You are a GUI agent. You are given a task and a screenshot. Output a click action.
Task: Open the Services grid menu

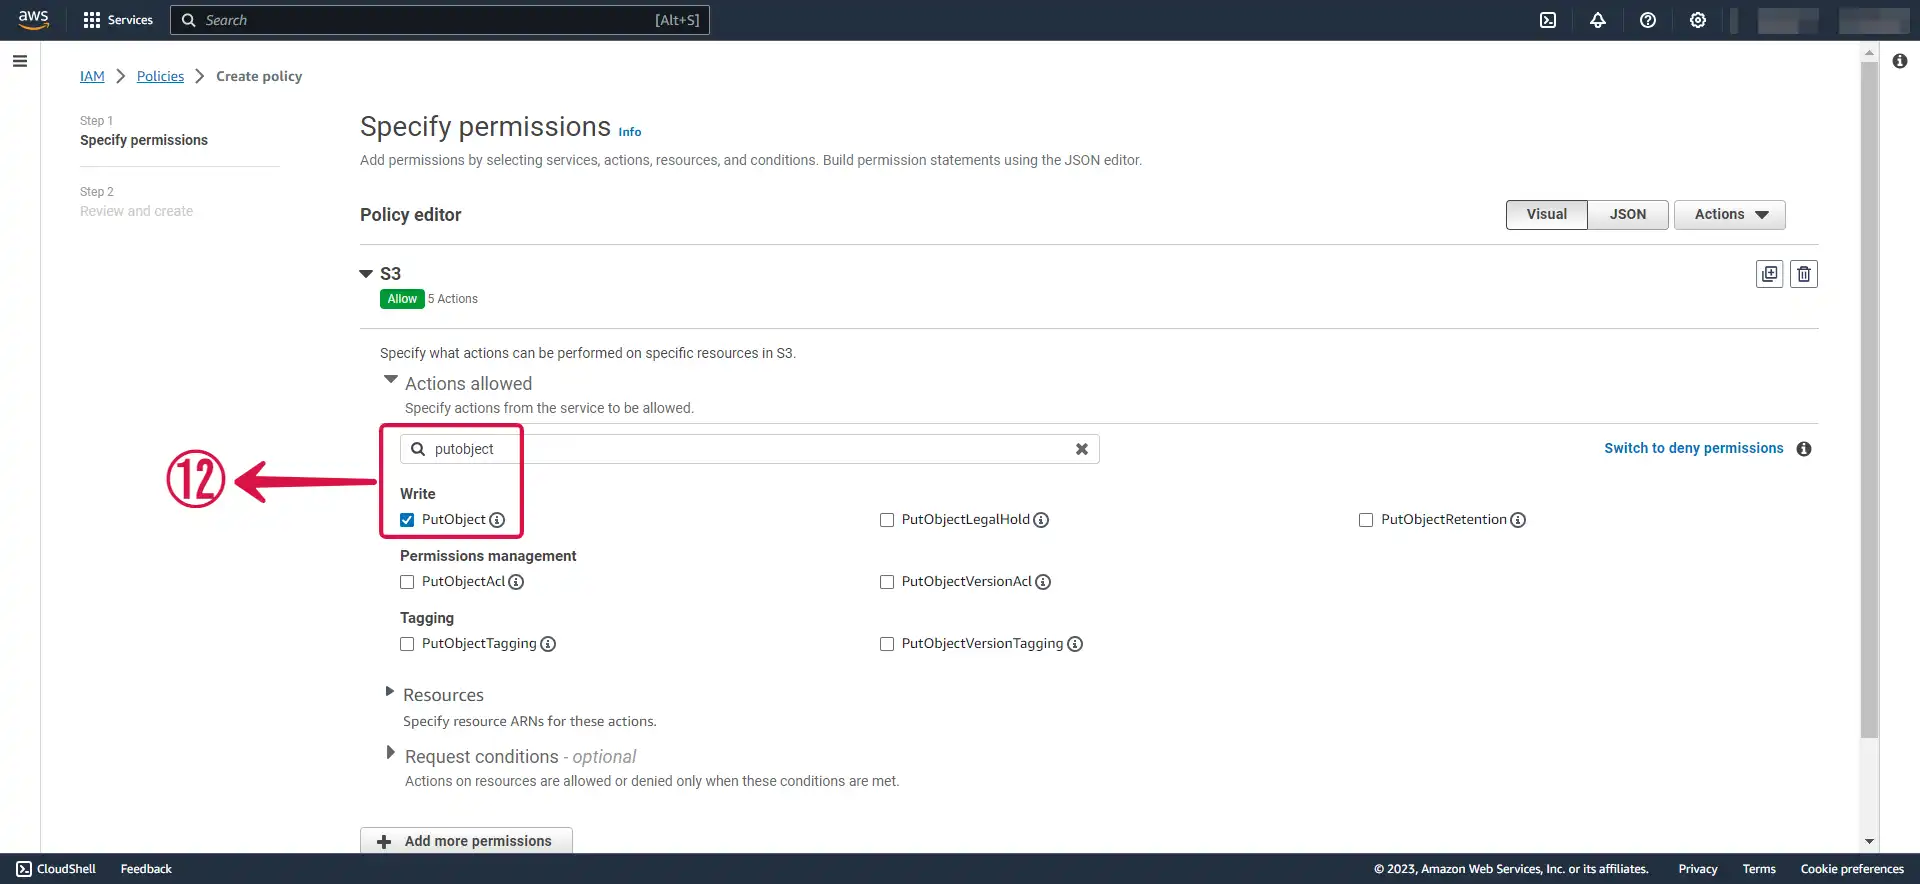[x=118, y=20]
